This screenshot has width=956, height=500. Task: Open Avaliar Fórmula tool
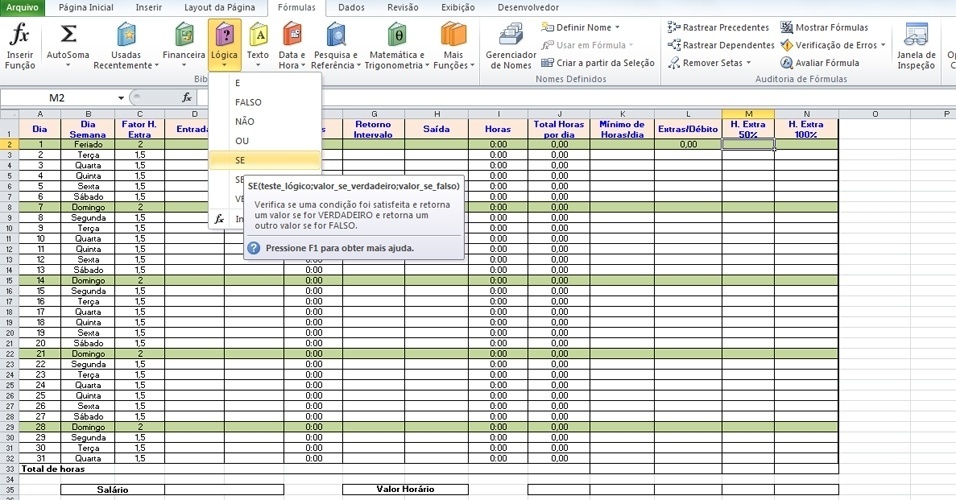820,63
